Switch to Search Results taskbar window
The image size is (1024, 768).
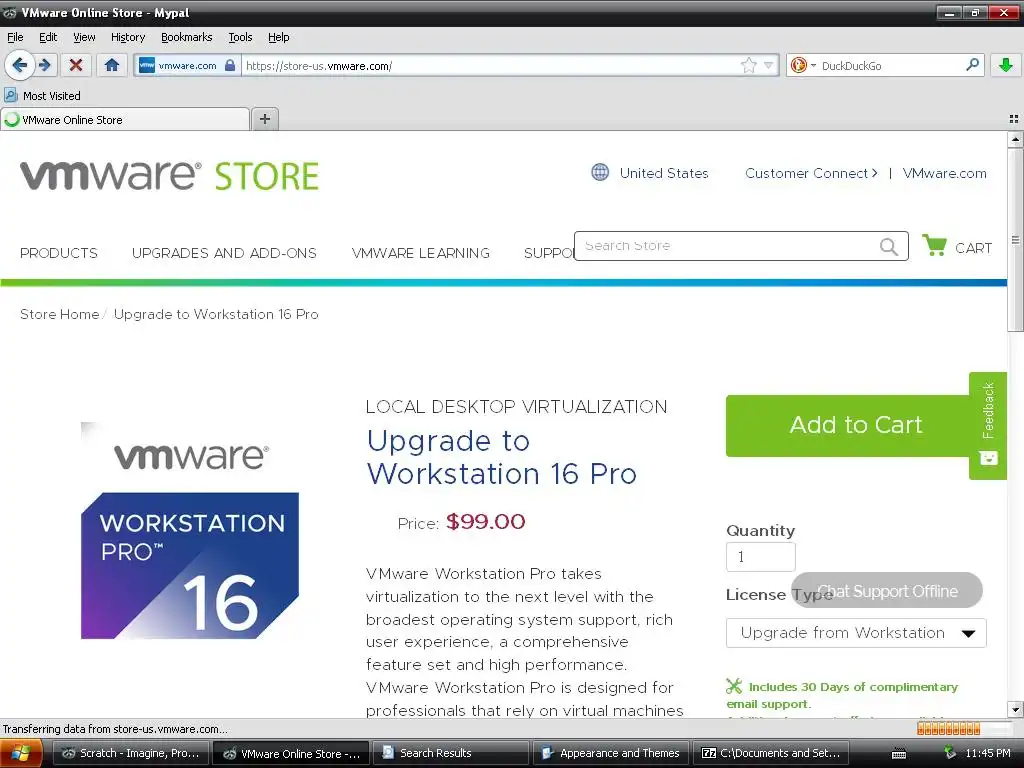[451, 753]
